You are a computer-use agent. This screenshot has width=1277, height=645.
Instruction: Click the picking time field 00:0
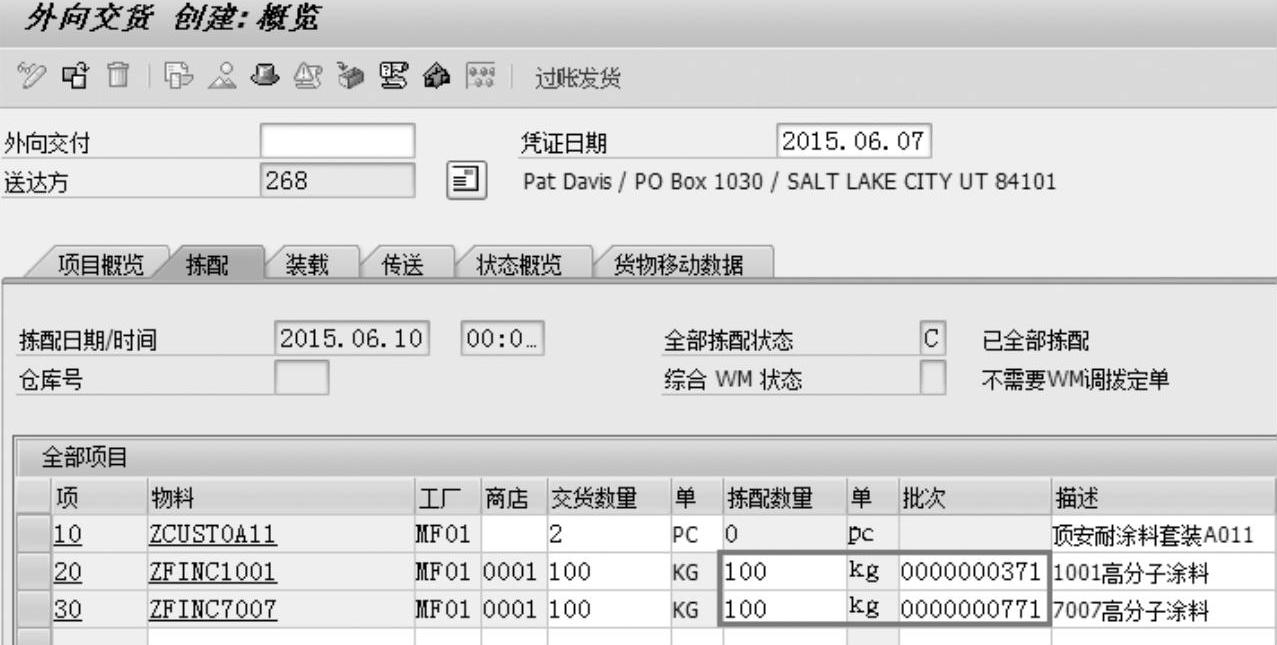pyautogui.click(x=502, y=339)
